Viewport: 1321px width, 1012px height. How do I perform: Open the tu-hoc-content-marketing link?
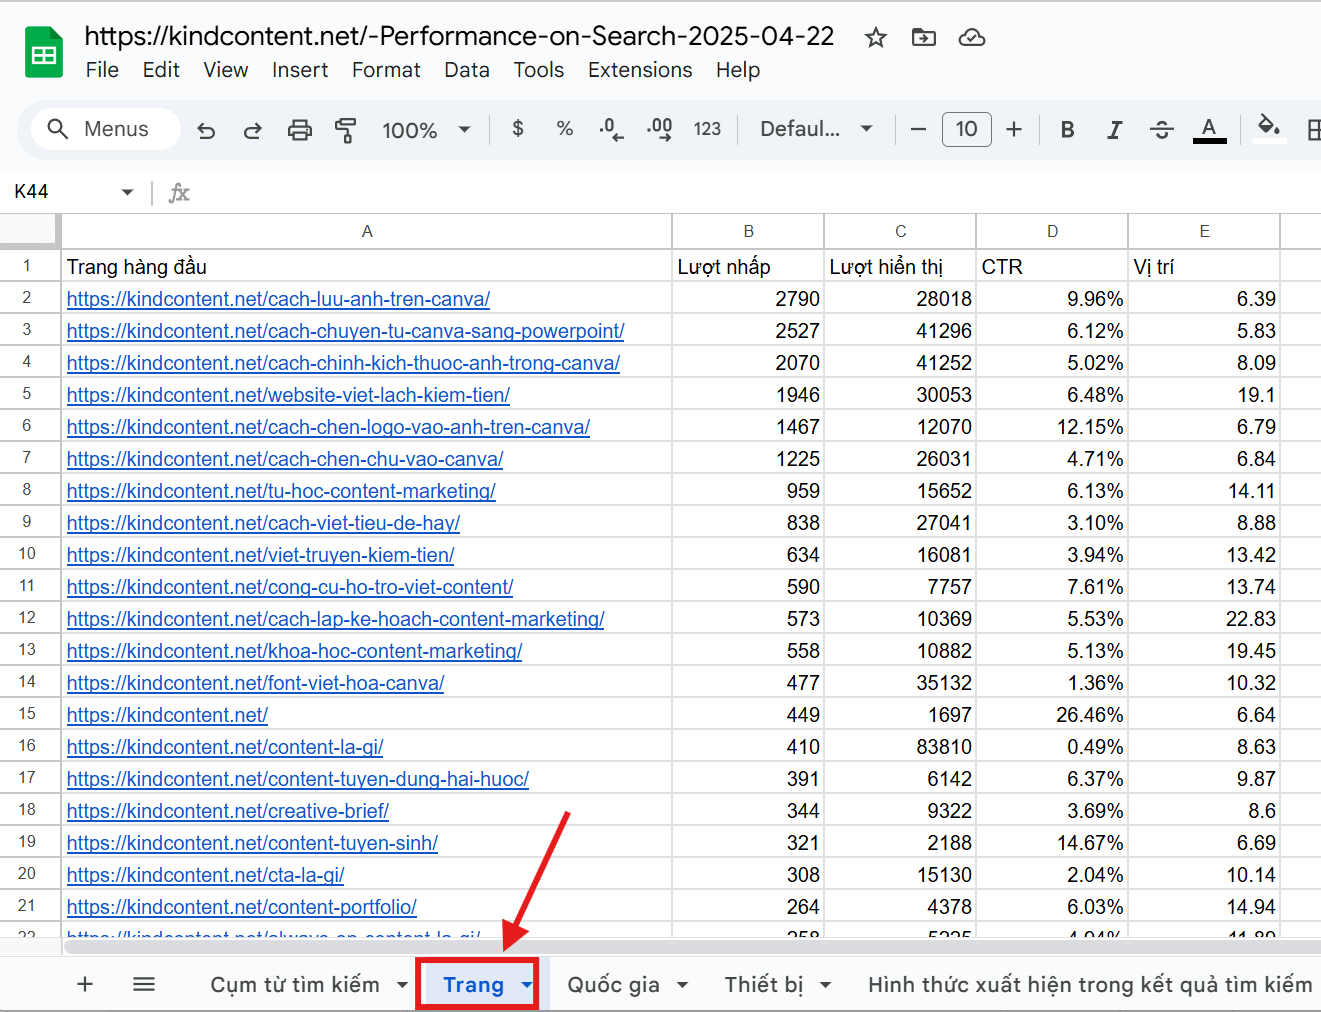click(x=281, y=491)
